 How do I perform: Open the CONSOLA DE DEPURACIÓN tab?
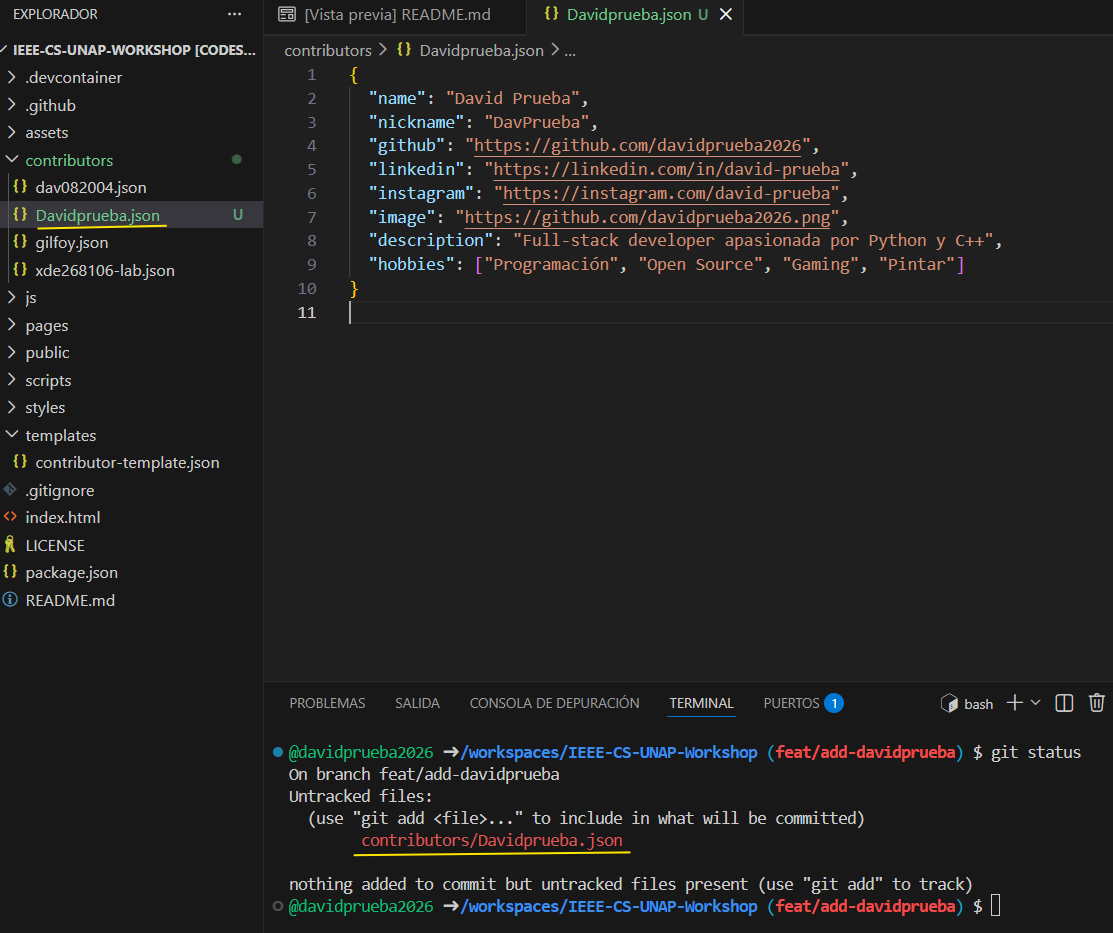tap(554, 703)
